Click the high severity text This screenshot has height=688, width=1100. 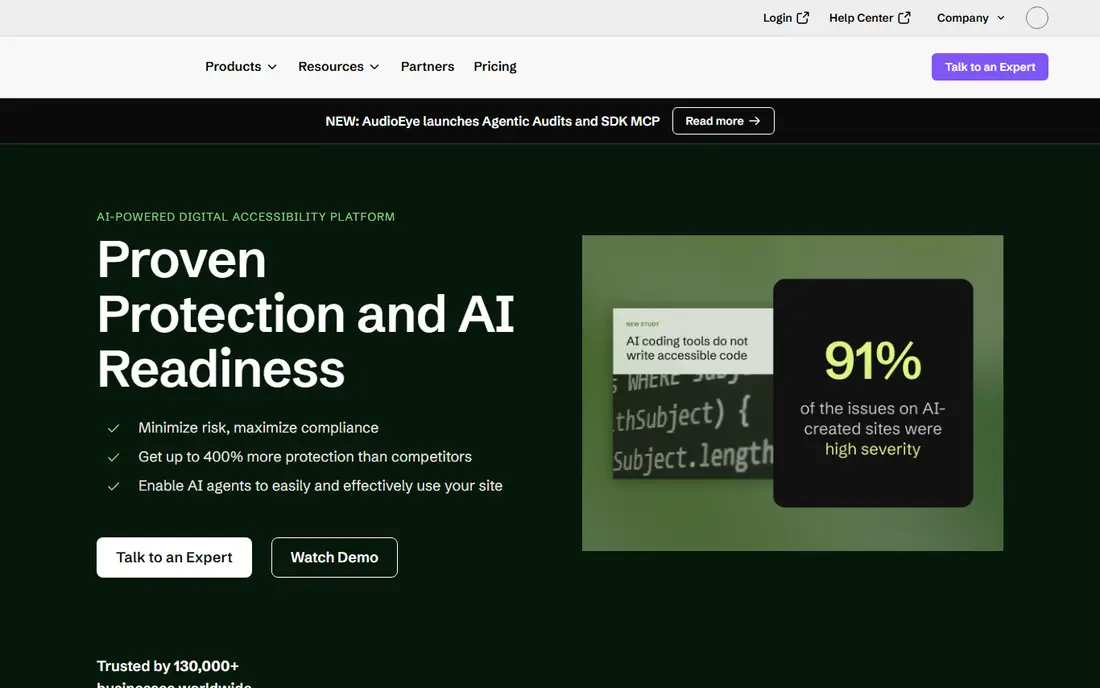pyautogui.click(x=873, y=449)
